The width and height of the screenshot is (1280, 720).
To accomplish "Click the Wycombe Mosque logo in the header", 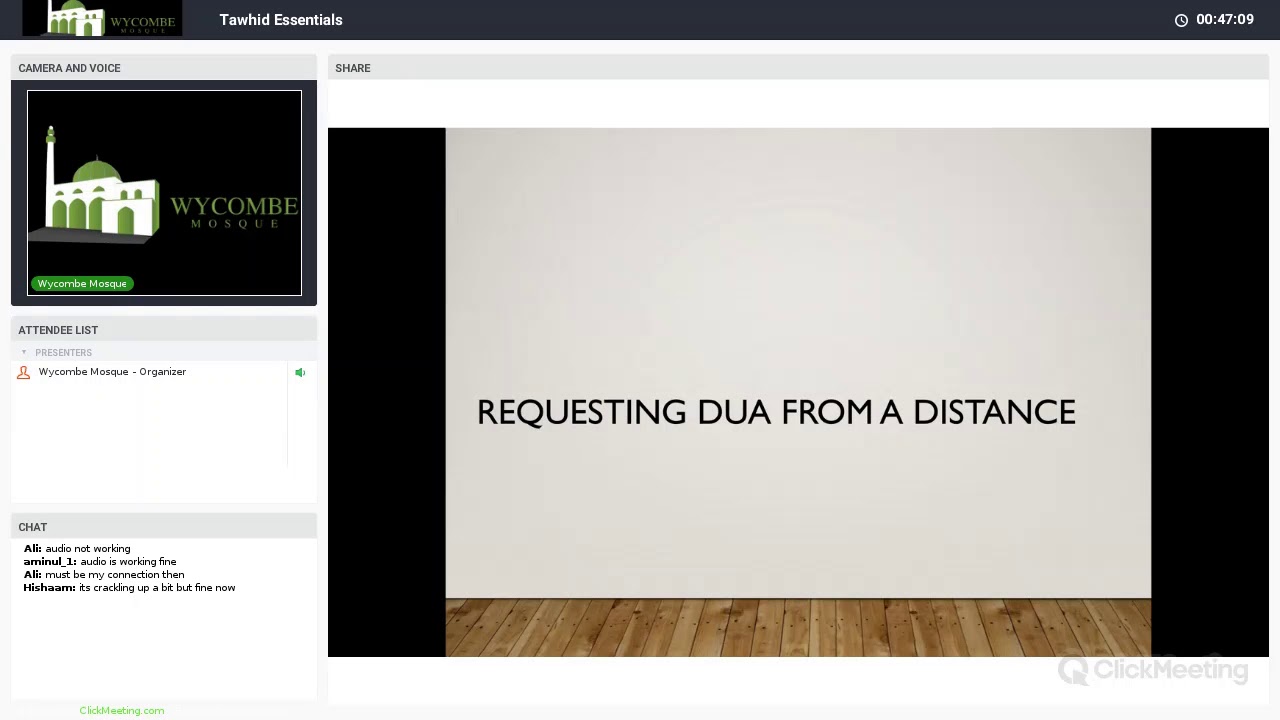I will click(x=102, y=18).
